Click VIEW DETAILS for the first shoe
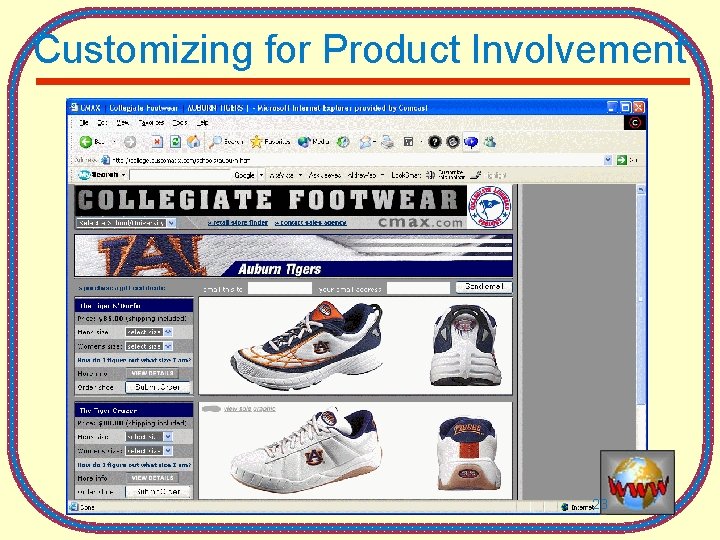The width and height of the screenshot is (720, 540). [152, 373]
